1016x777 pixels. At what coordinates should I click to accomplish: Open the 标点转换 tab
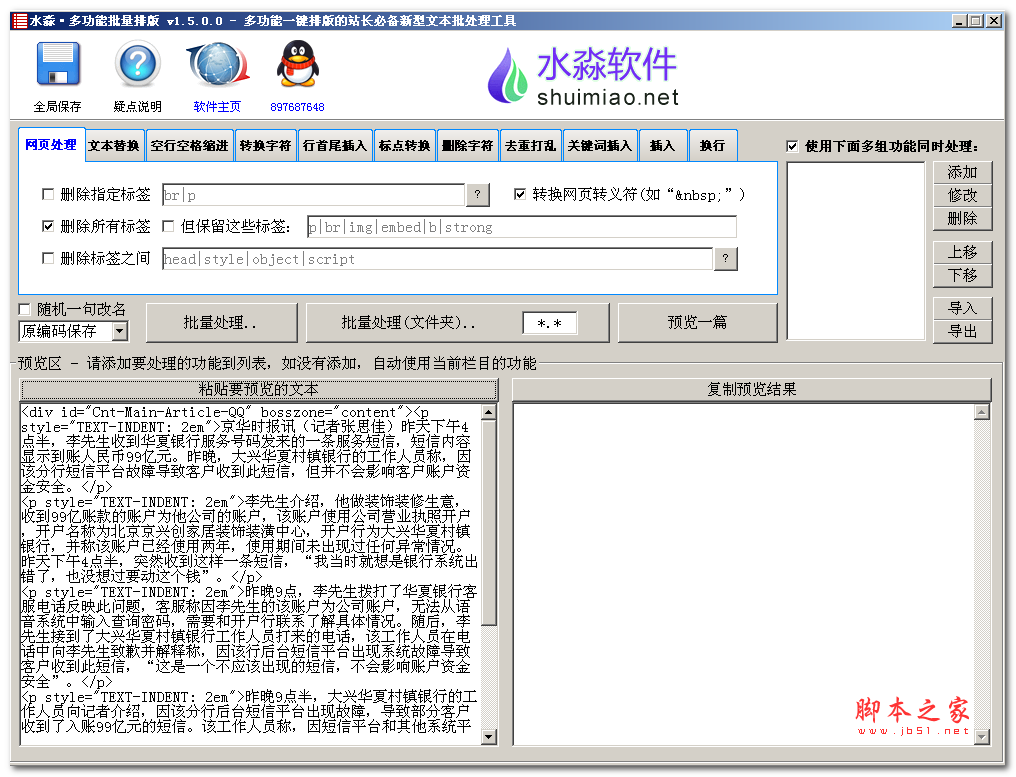[404, 145]
